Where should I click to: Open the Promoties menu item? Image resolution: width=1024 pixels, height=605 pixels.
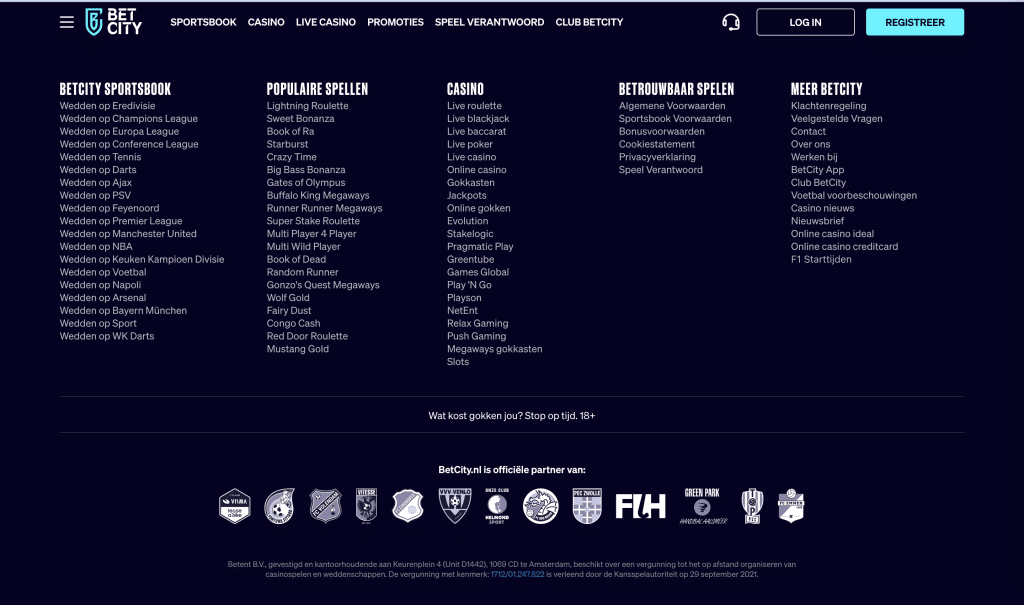pyautogui.click(x=395, y=22)
